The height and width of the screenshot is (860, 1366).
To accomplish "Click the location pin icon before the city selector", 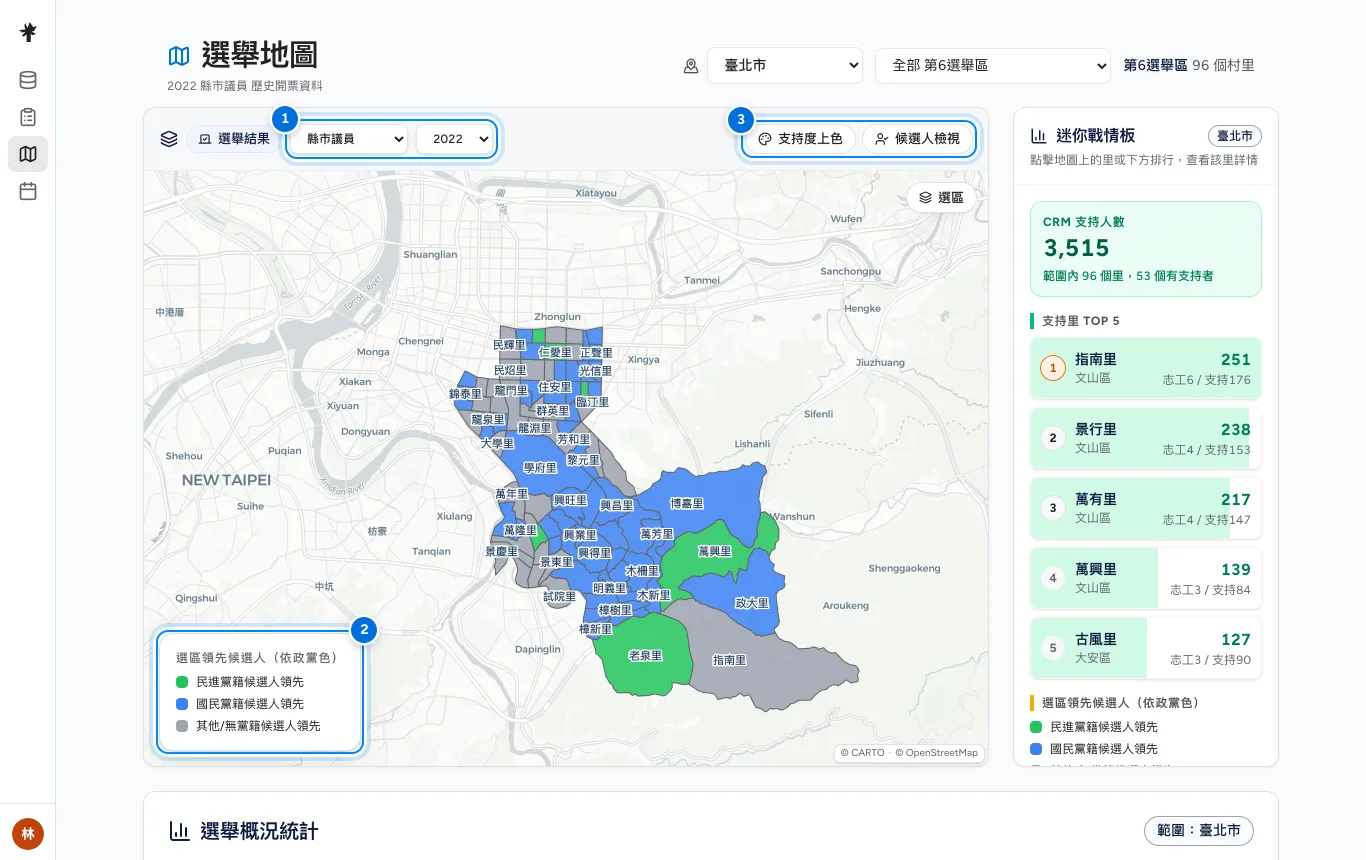I will coord(691,66).
